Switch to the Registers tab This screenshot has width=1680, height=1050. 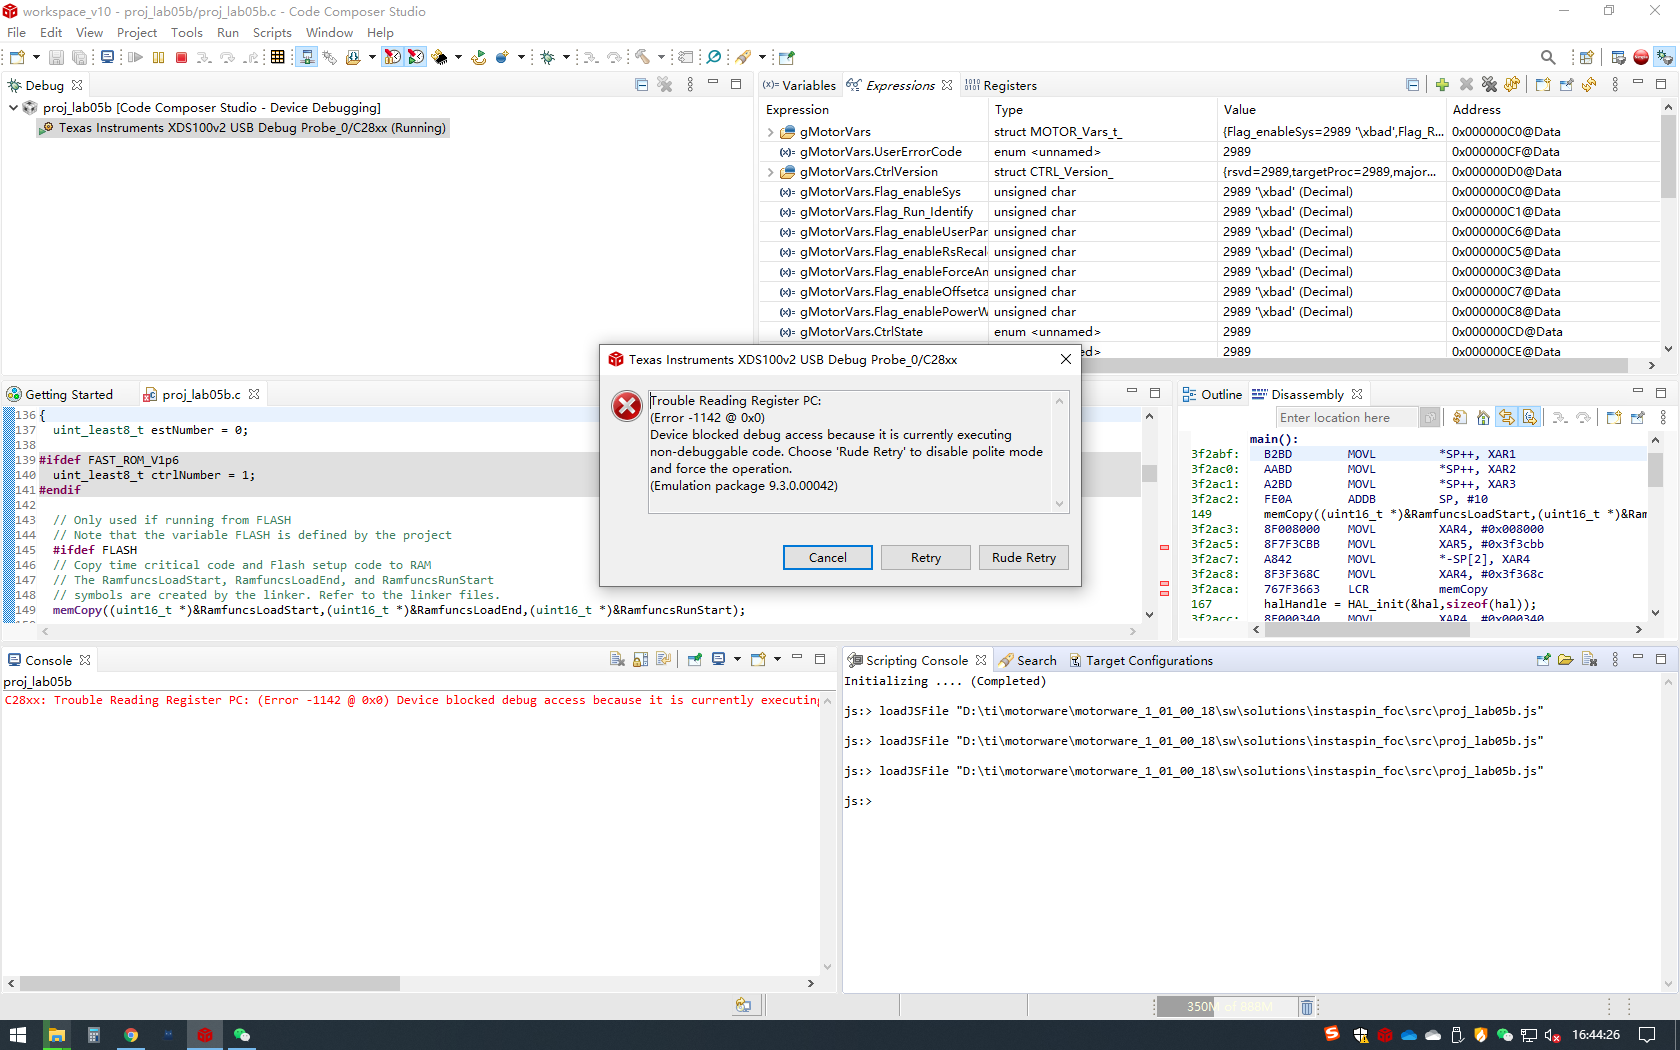point(1001,86)
